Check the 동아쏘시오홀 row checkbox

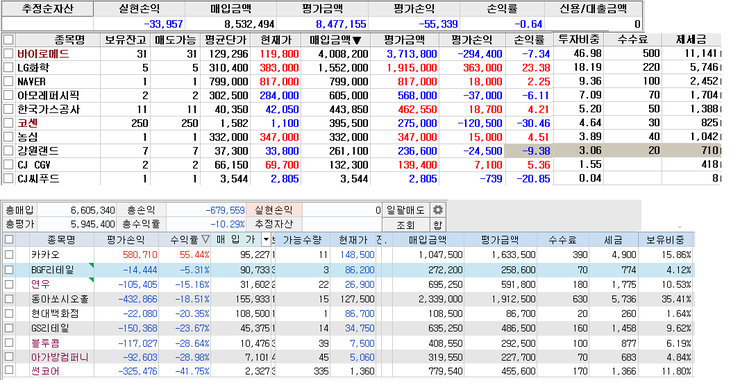pyautogui.click(x=9, y=299)
